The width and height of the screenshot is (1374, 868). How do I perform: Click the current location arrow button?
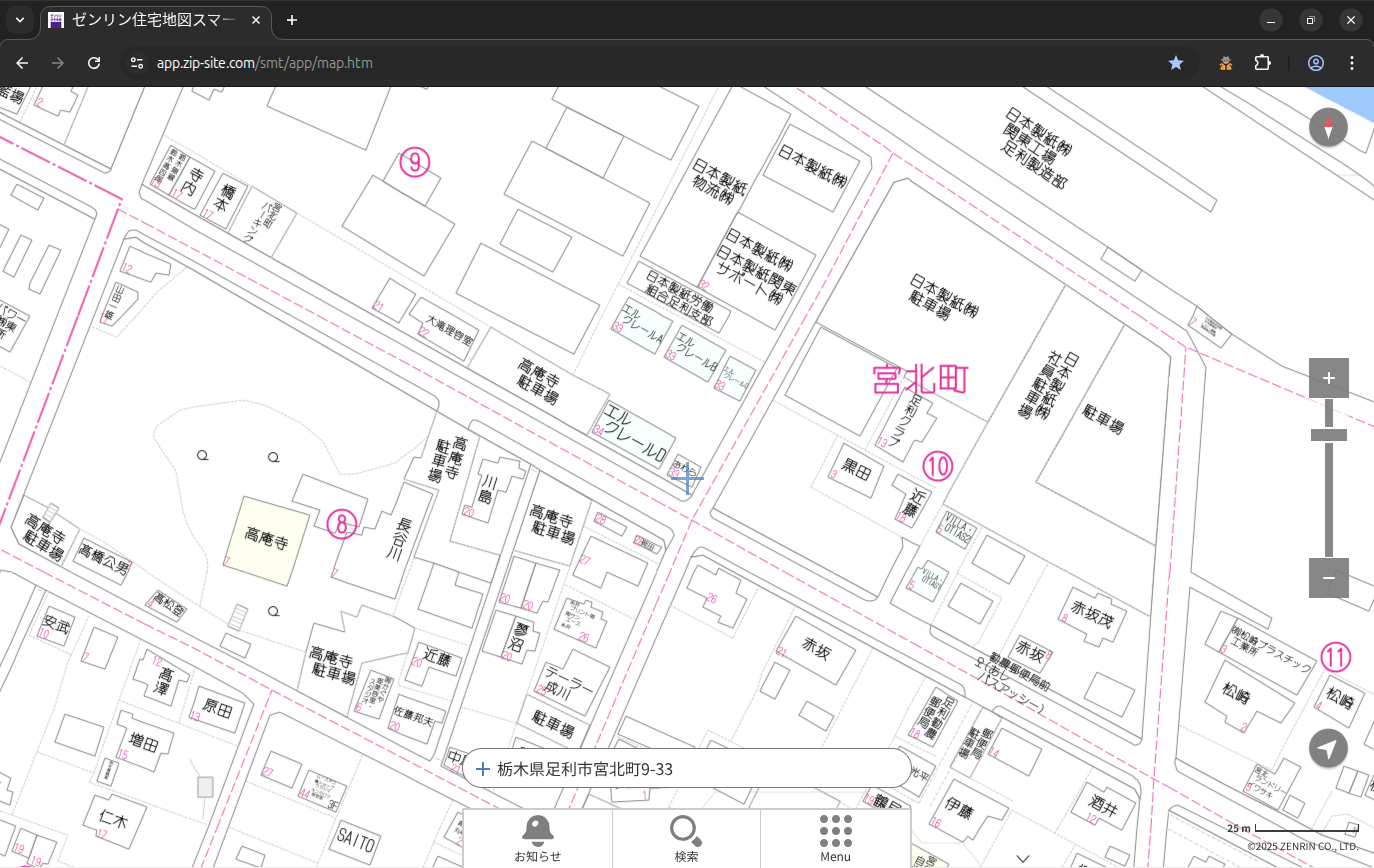(1328, 748)
